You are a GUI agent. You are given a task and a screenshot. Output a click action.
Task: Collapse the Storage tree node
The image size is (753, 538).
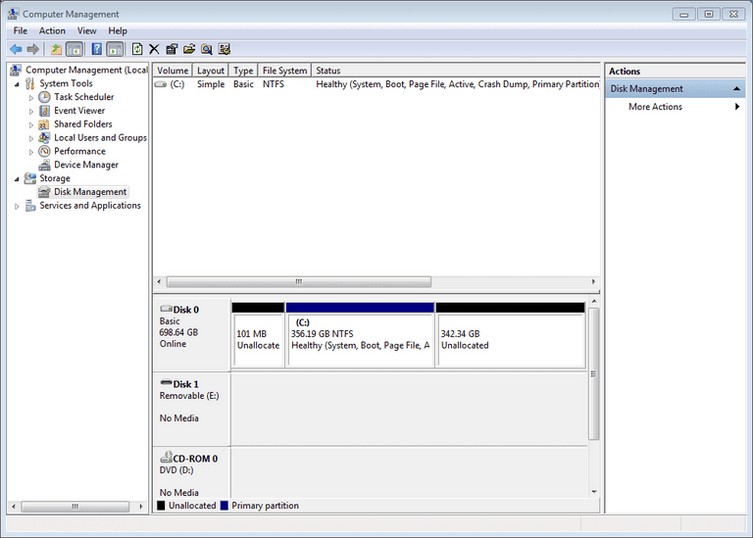(17, 179)
